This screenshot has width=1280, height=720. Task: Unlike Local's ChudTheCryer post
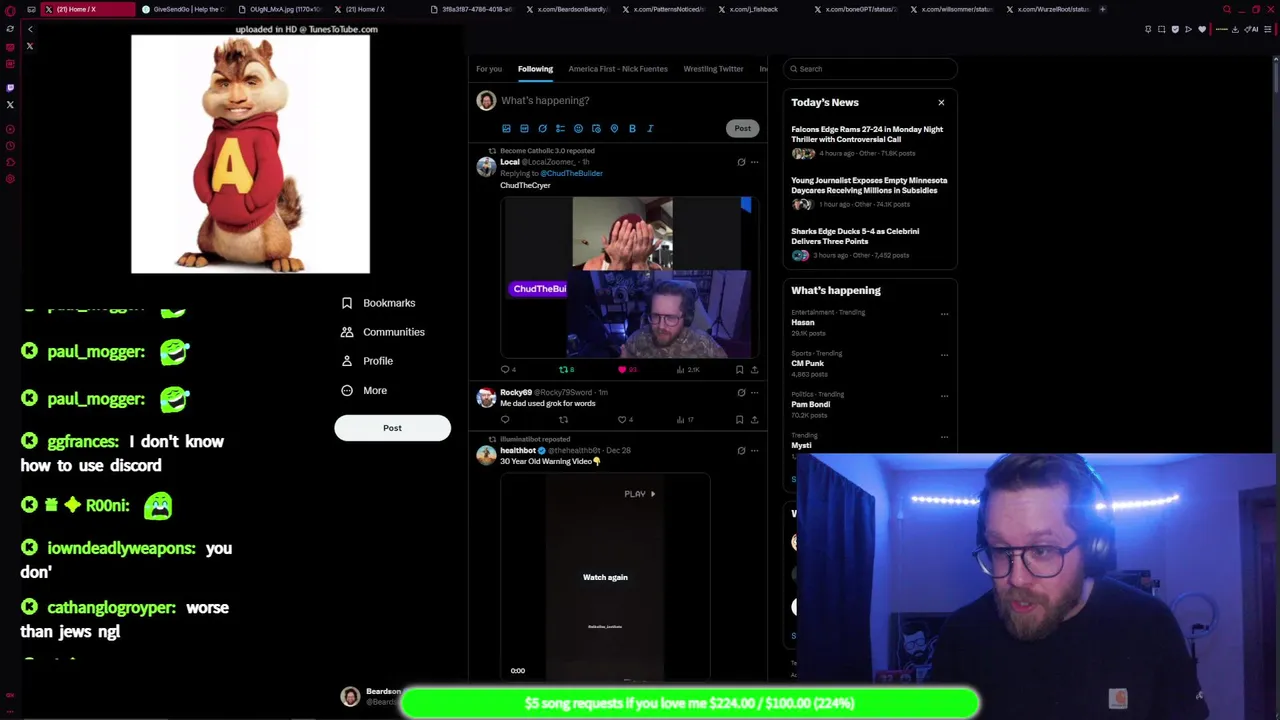coord(625,370)
